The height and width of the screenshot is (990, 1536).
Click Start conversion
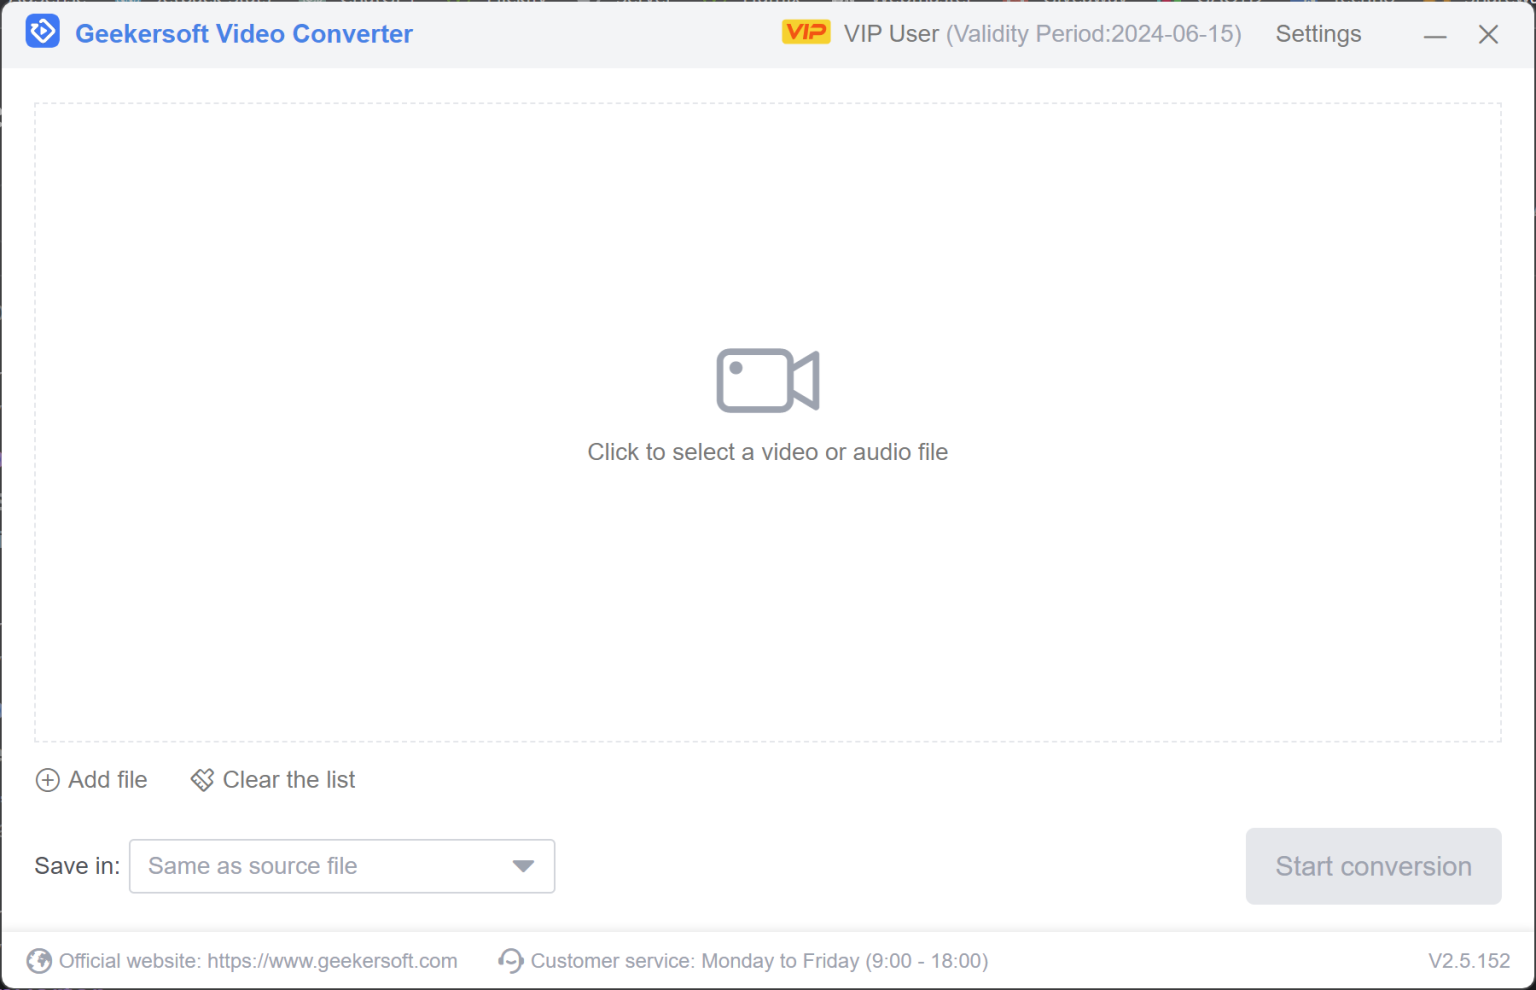coord(1372,866)
